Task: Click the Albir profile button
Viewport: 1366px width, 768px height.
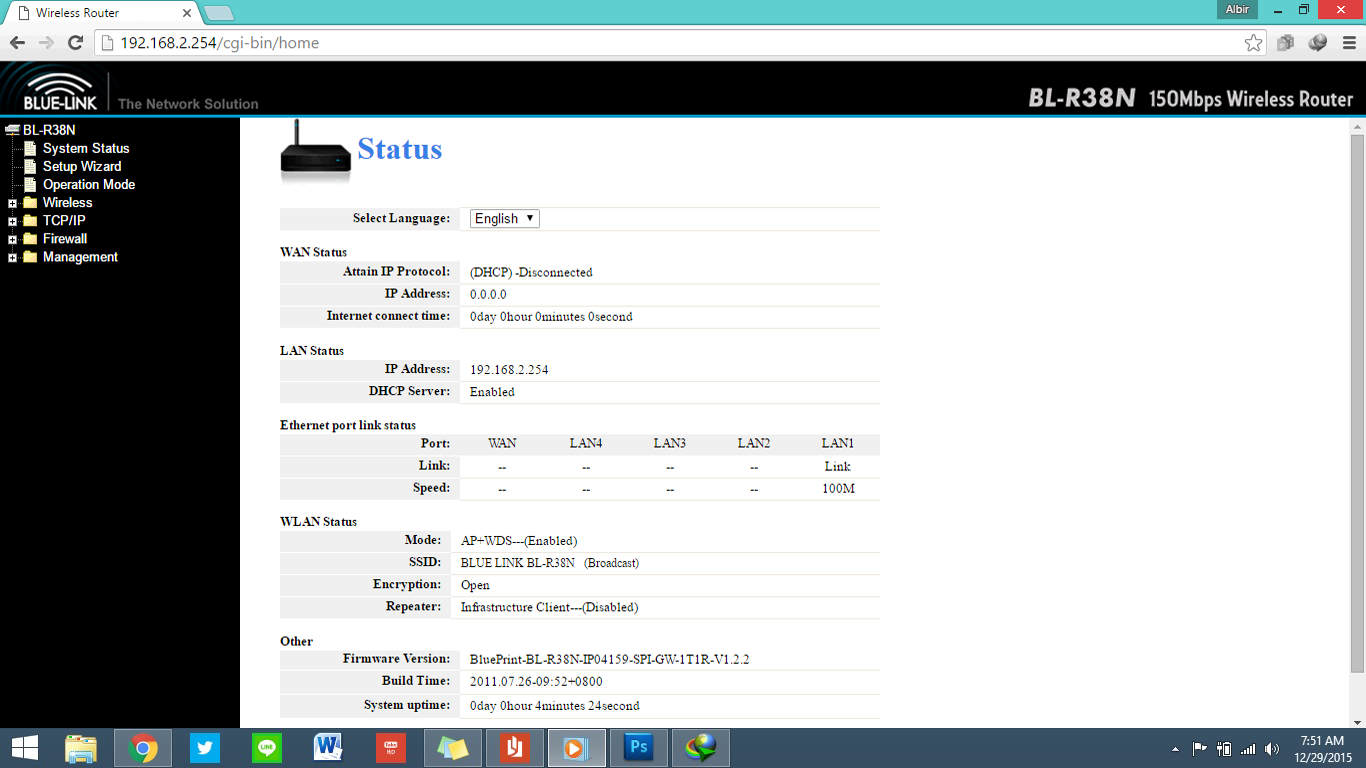Action: click(1237, 9)
